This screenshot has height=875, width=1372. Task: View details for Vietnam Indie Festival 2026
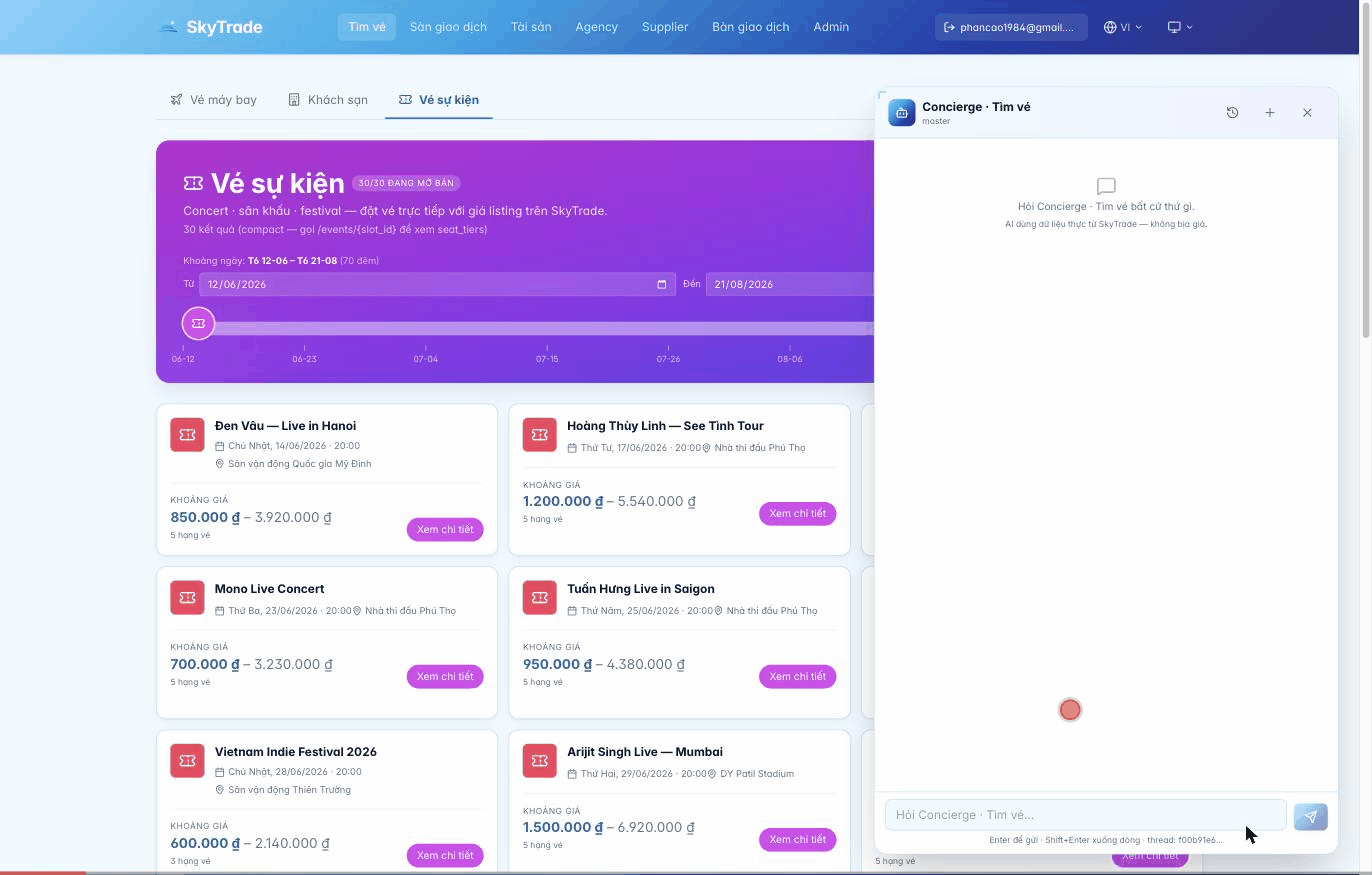click(x=445, y=855)
